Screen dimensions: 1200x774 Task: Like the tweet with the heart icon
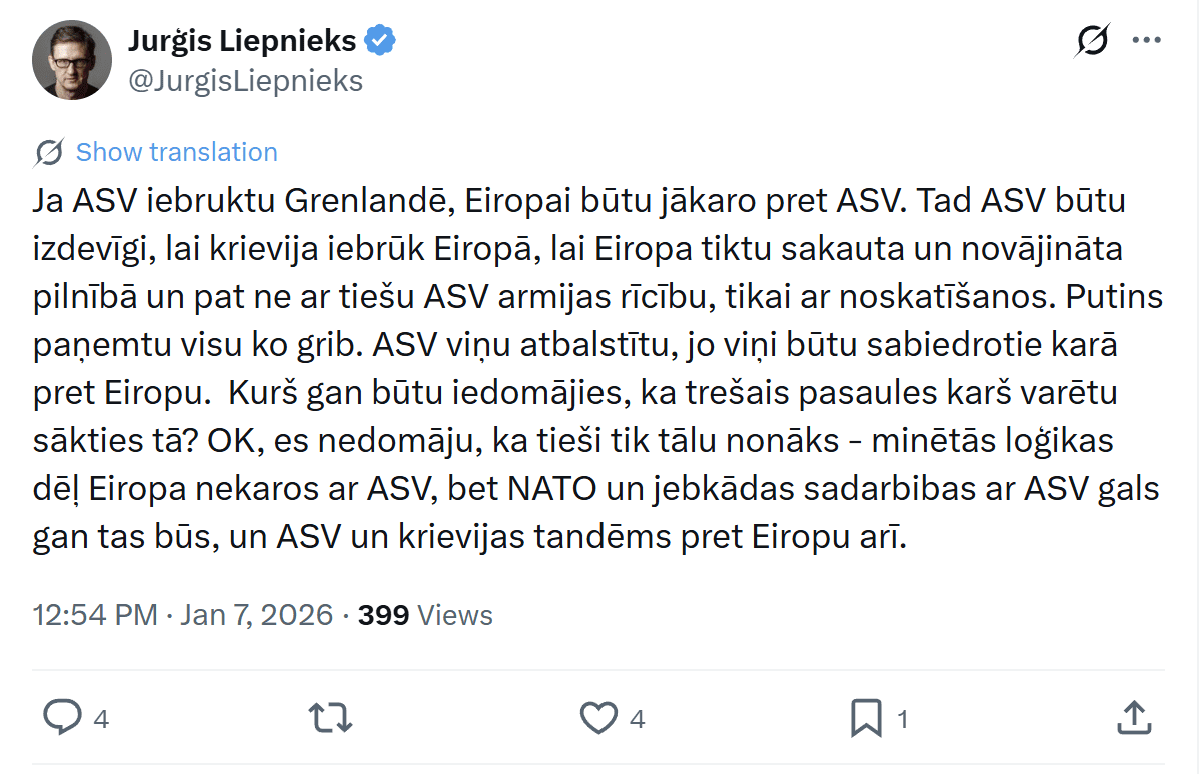click(x=599, y=717)
